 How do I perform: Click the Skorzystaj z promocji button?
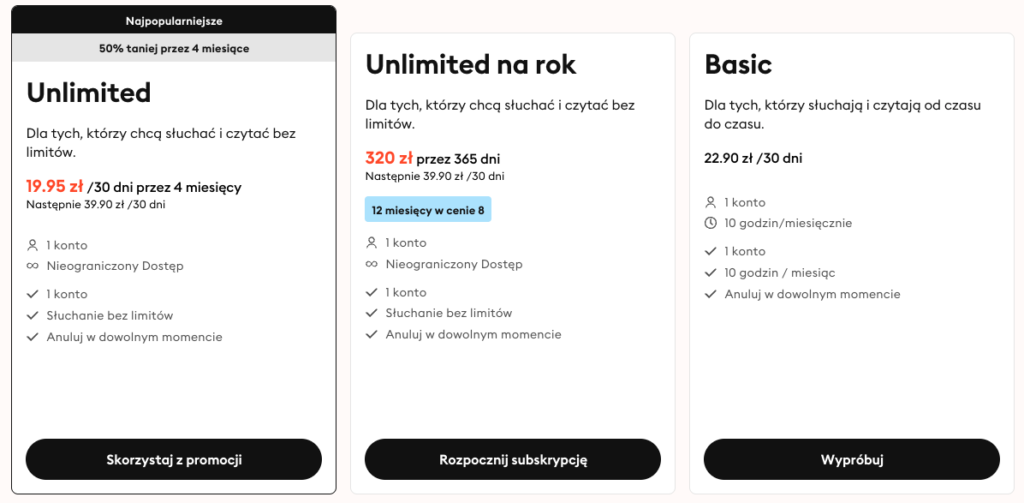(x=174, y=460)
